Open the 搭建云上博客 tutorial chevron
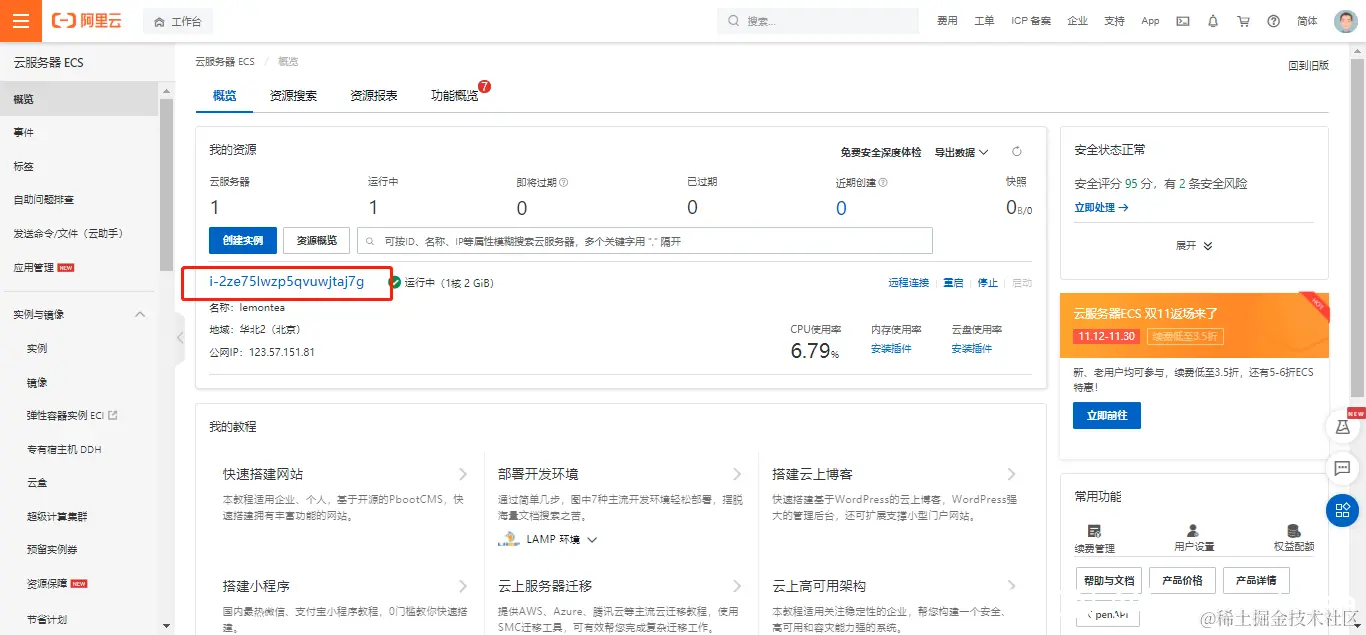This screenshot has width=1366, height=635. tap(1011, 474)
